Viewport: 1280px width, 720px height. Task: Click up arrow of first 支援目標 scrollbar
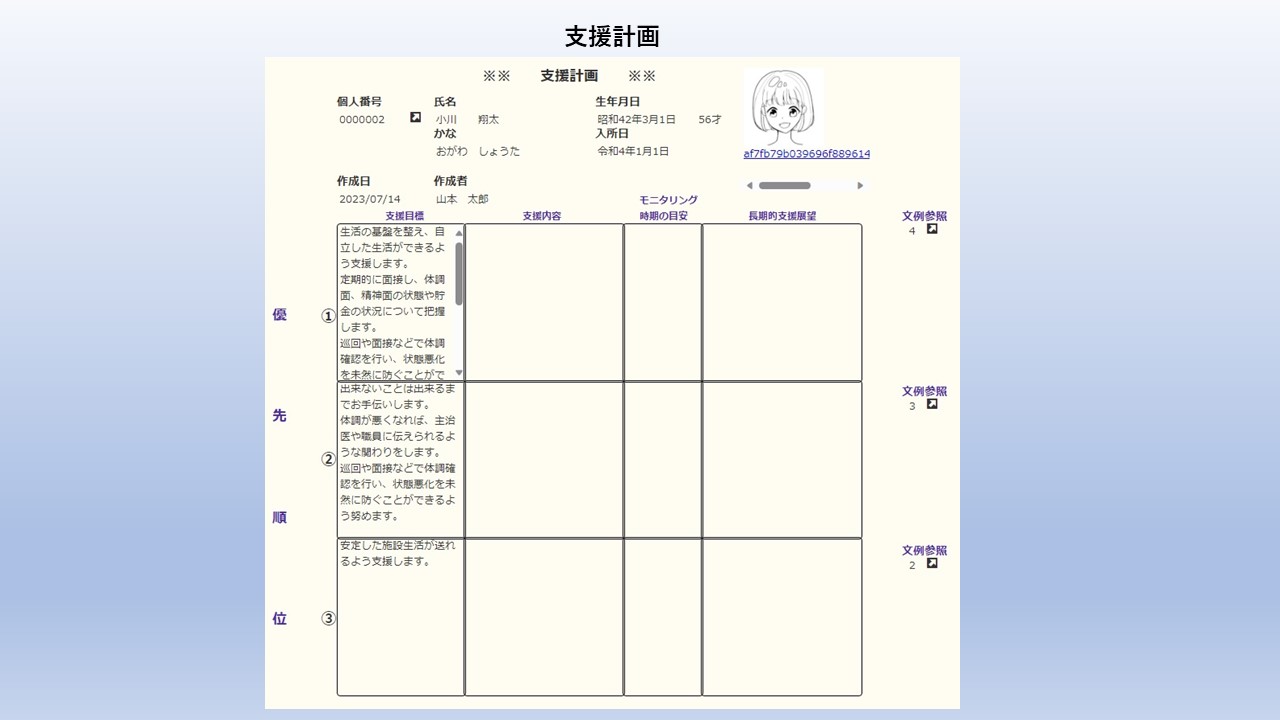[459, 233]
